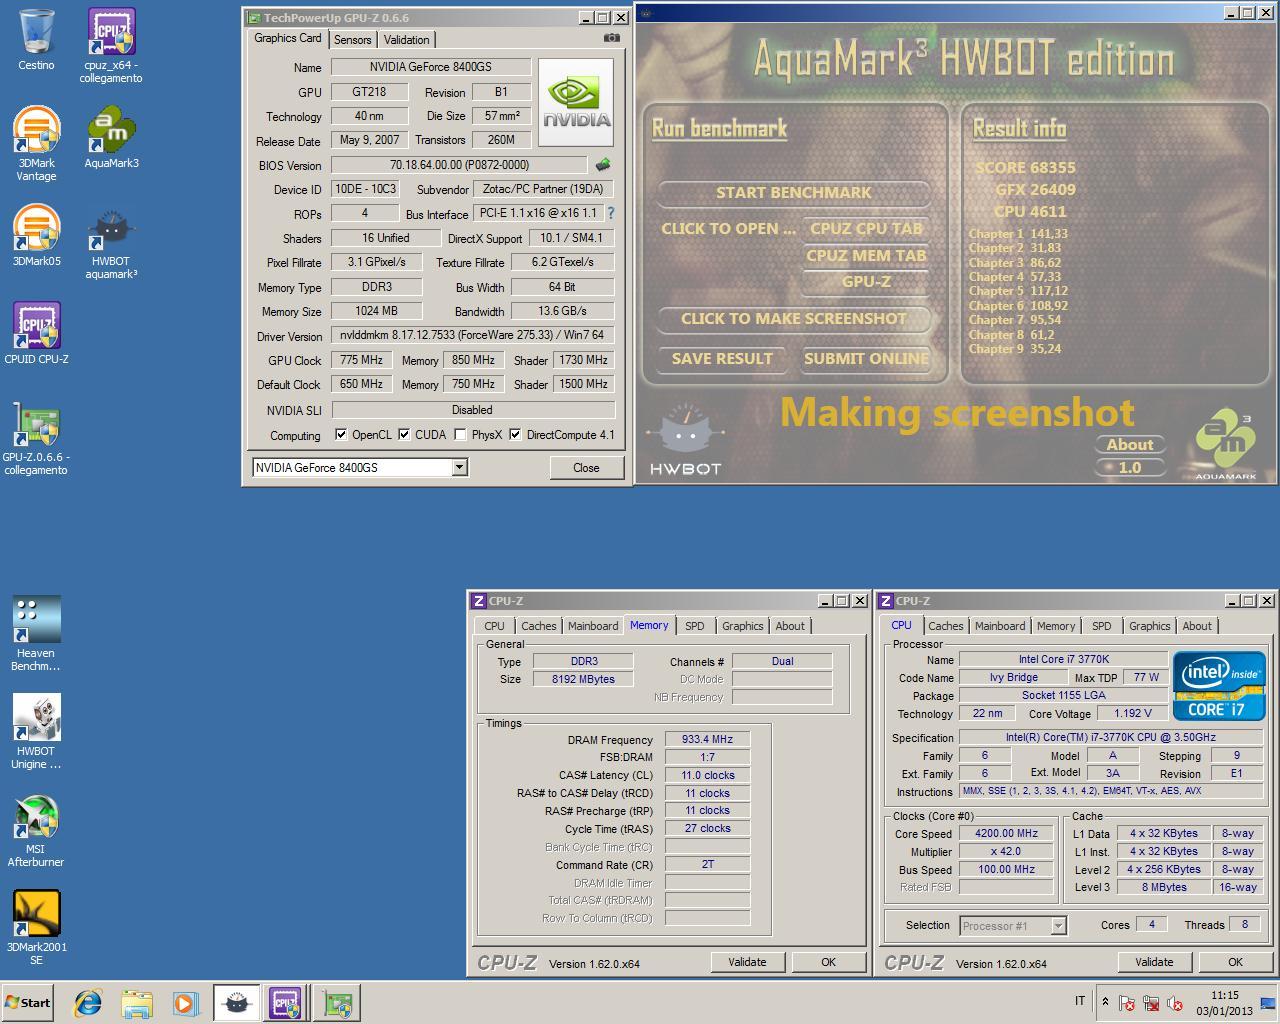The image size is (1280, 1024).
Task: Click the DRAM Frequency 933.4 MHz field
Action: 707,740
